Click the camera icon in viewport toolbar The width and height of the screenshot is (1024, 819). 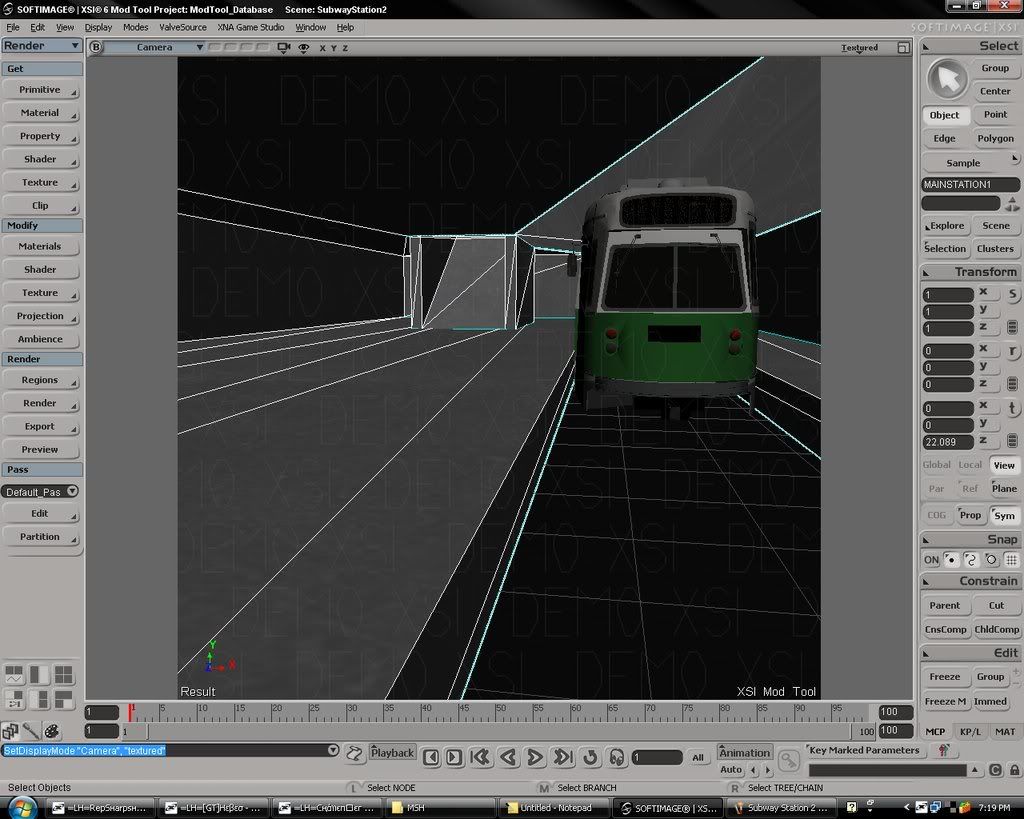[x=283, y=48]
